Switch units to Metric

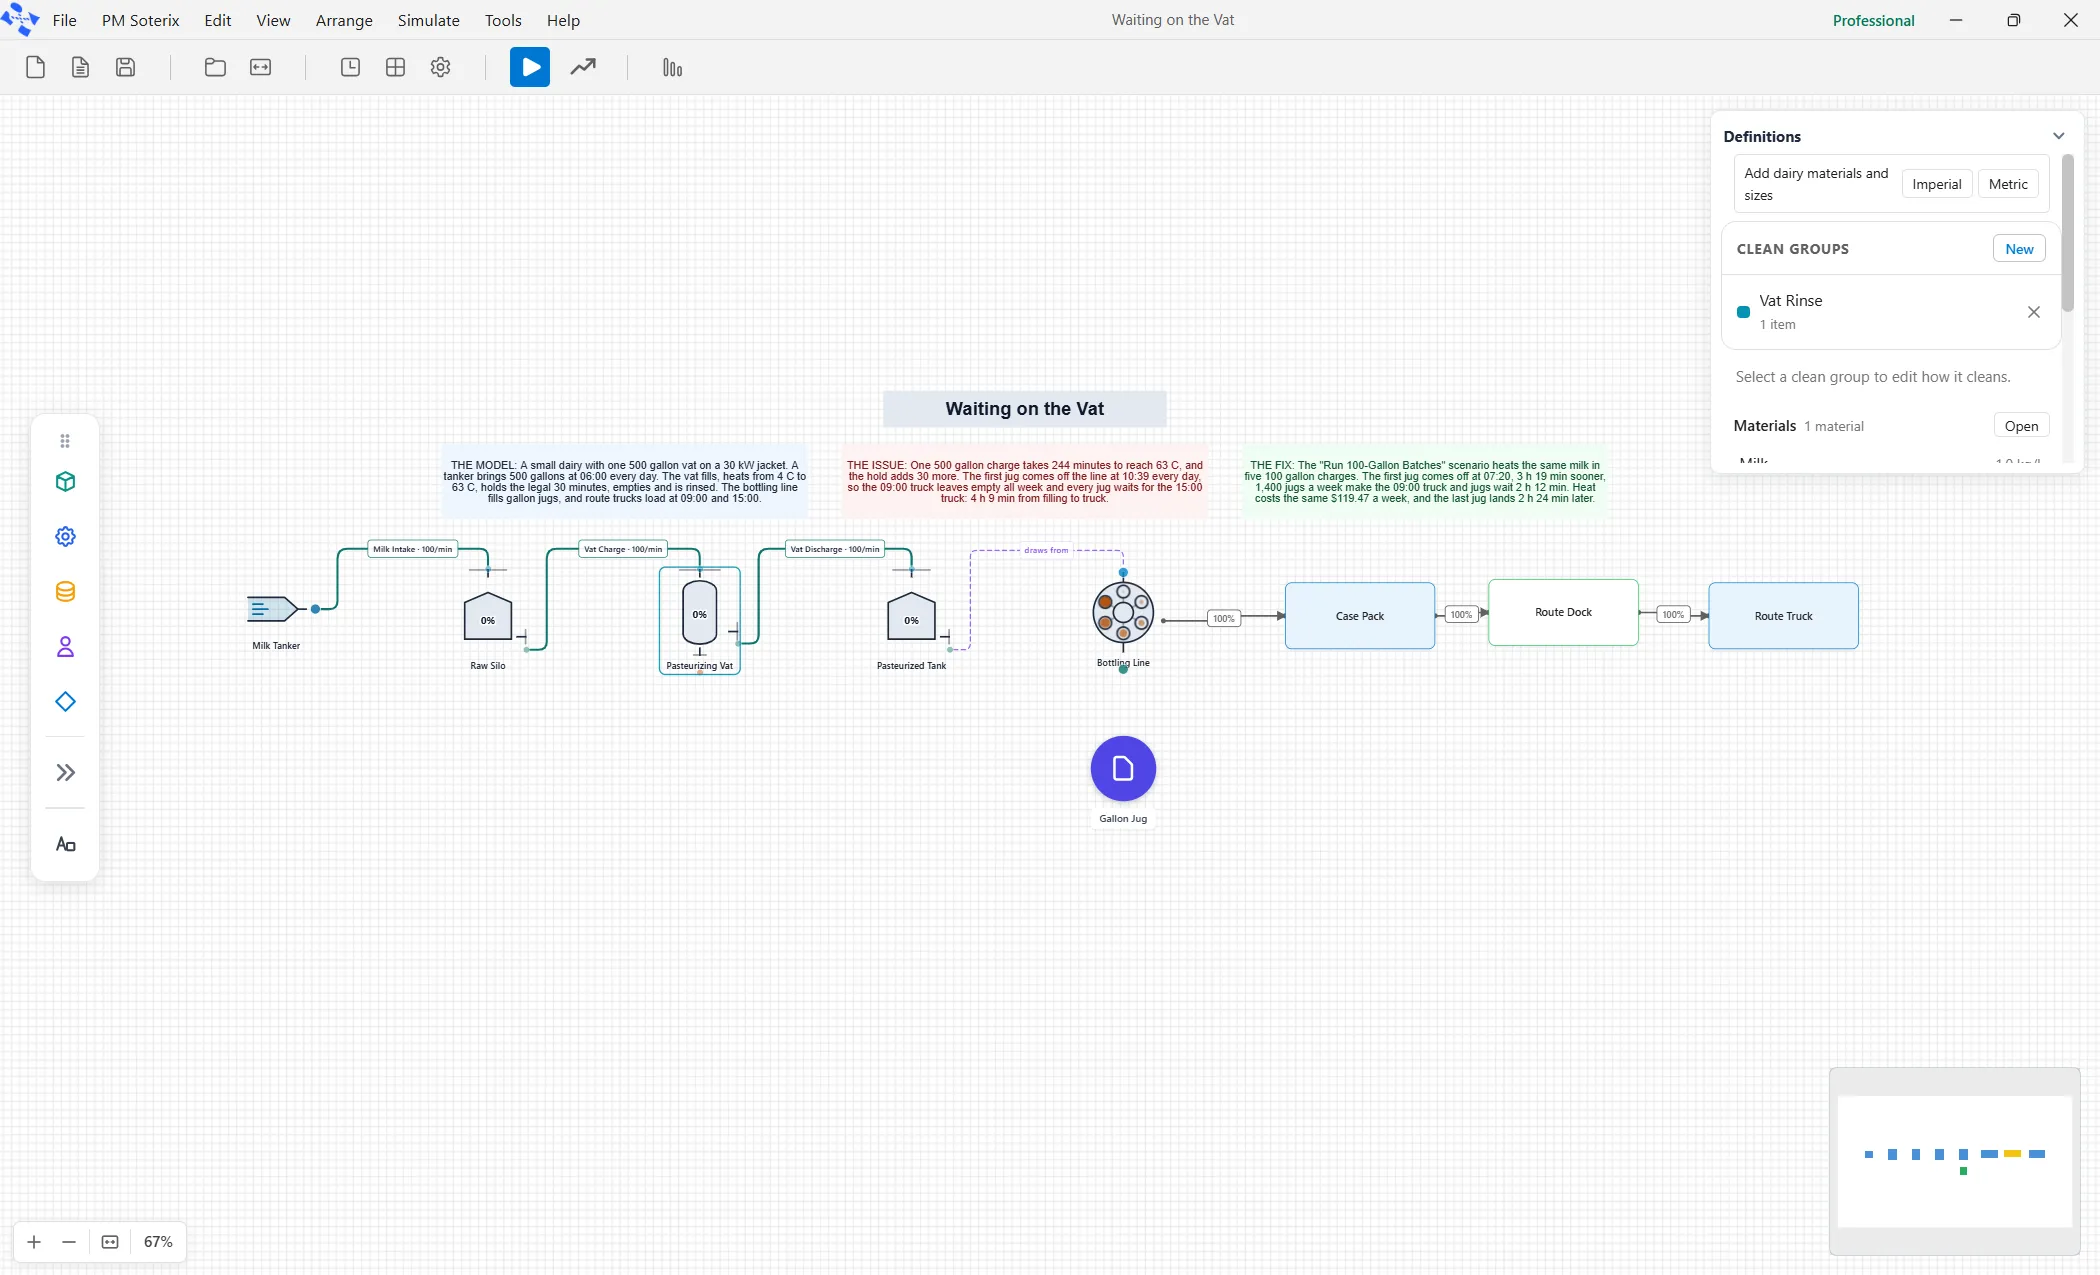2008,184
